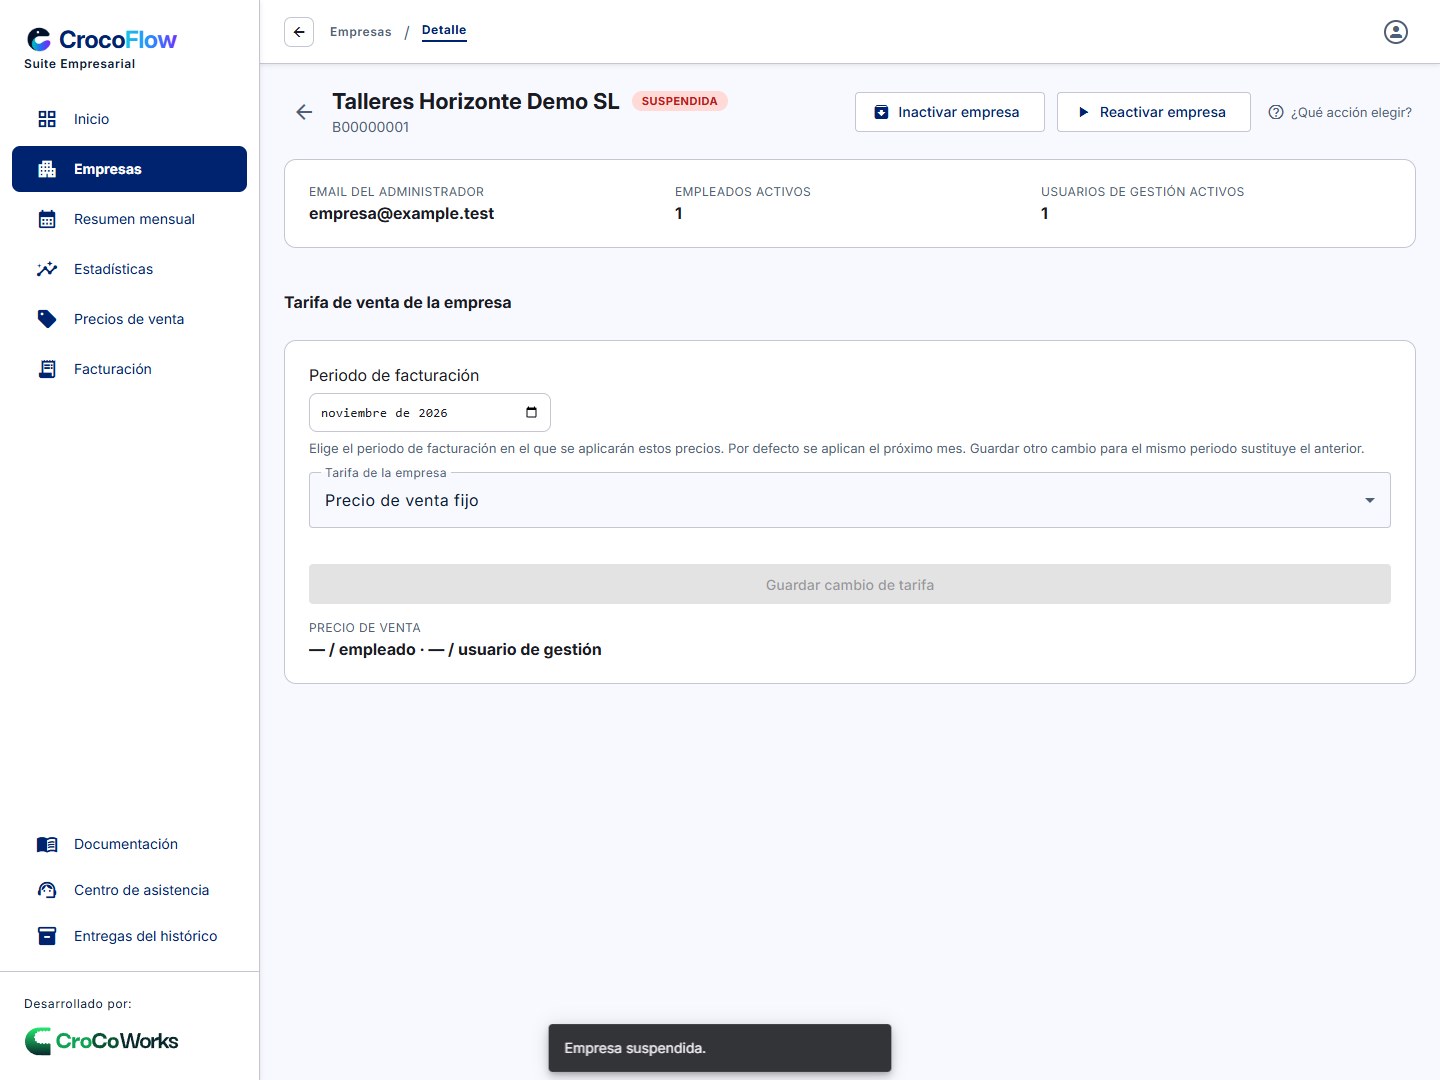Select the empresa@example.test email text

[401, 213]
